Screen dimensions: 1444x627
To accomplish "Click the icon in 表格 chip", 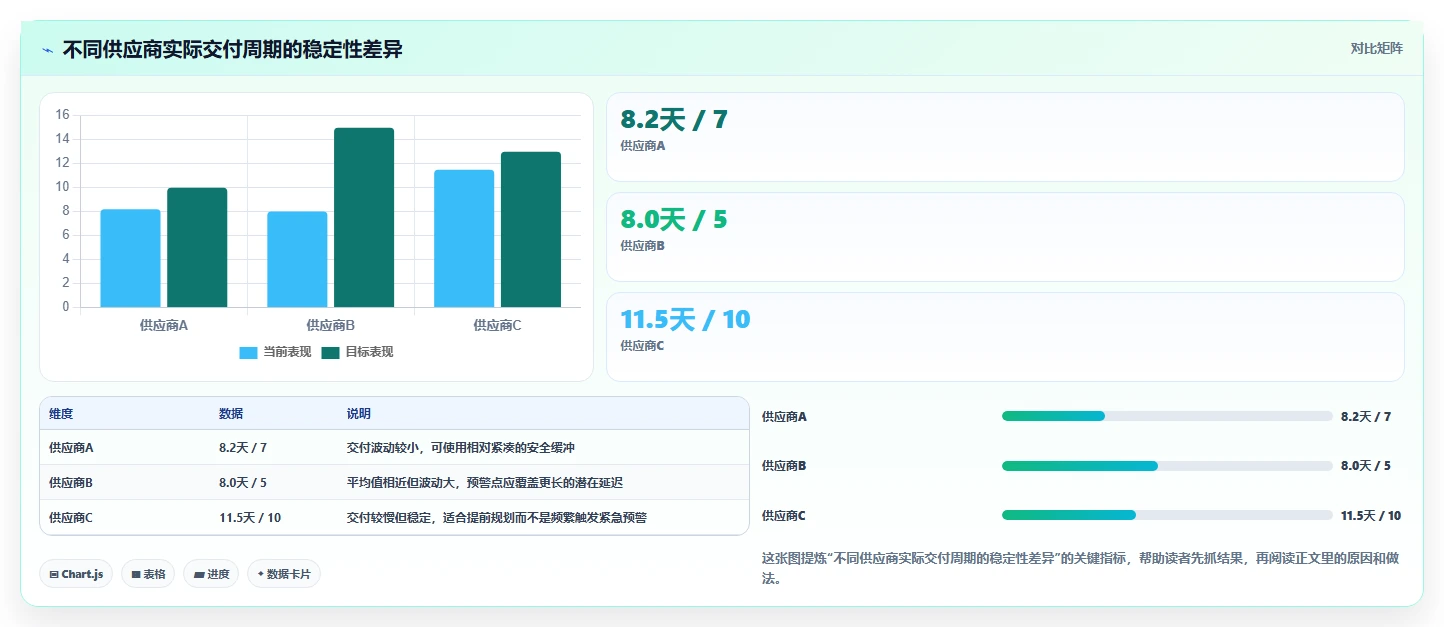I will coord(136,575).
